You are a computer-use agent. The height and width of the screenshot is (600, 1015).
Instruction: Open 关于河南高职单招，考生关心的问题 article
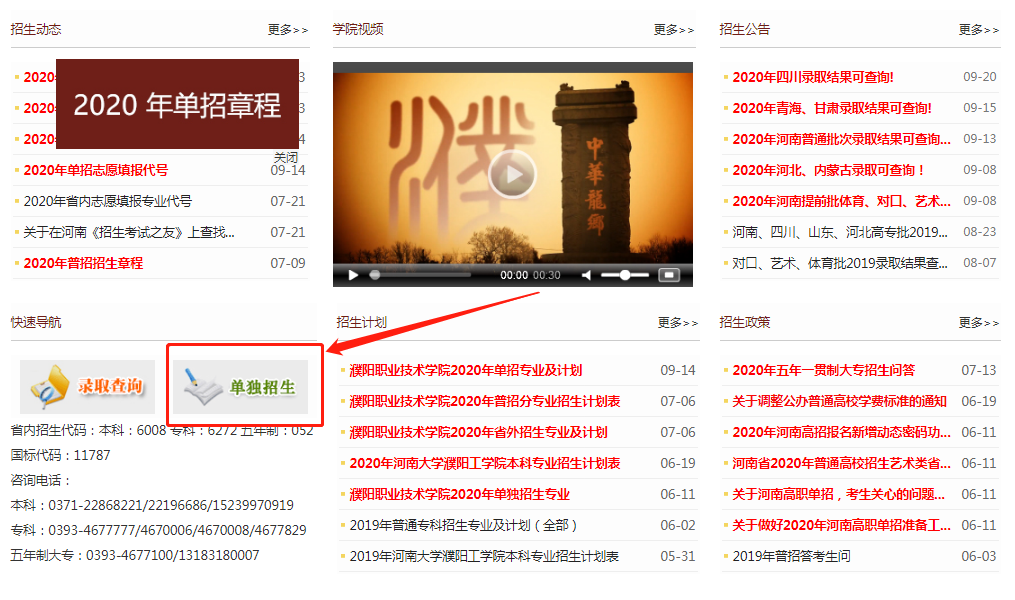(838, 494)
